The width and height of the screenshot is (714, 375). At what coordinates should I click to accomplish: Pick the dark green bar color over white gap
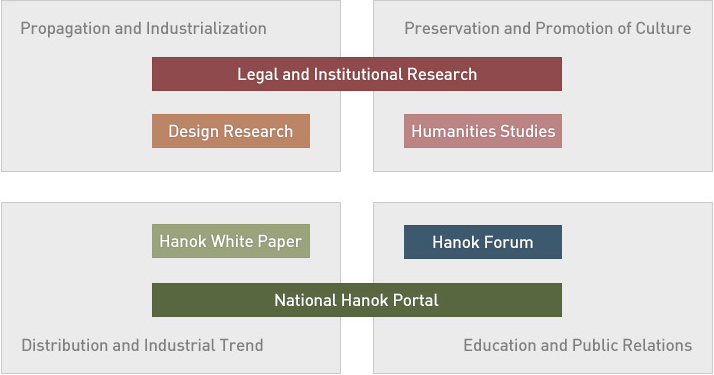click(357, 300)
